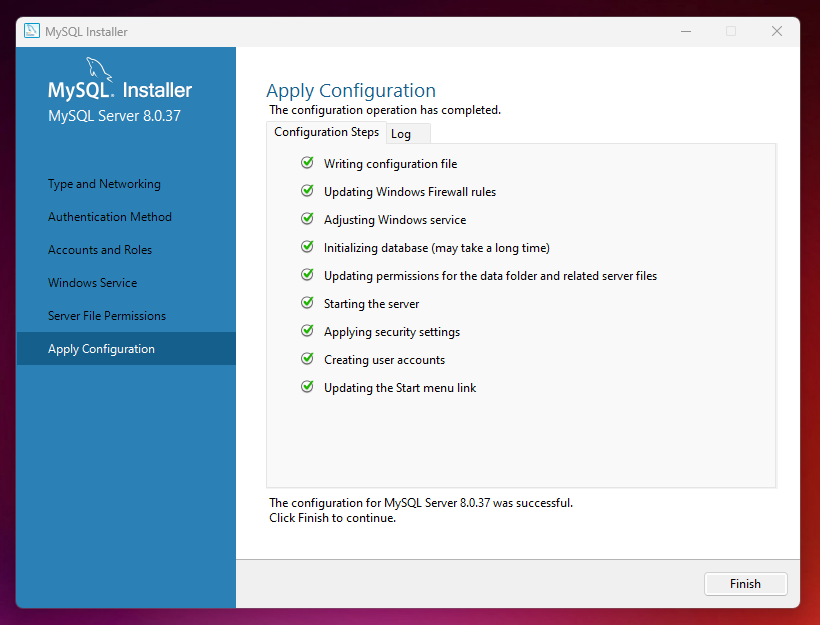The image size is (820, 625).
Task: Open Type and Networking step in sidebar
Action: click(x=104, y=184)
